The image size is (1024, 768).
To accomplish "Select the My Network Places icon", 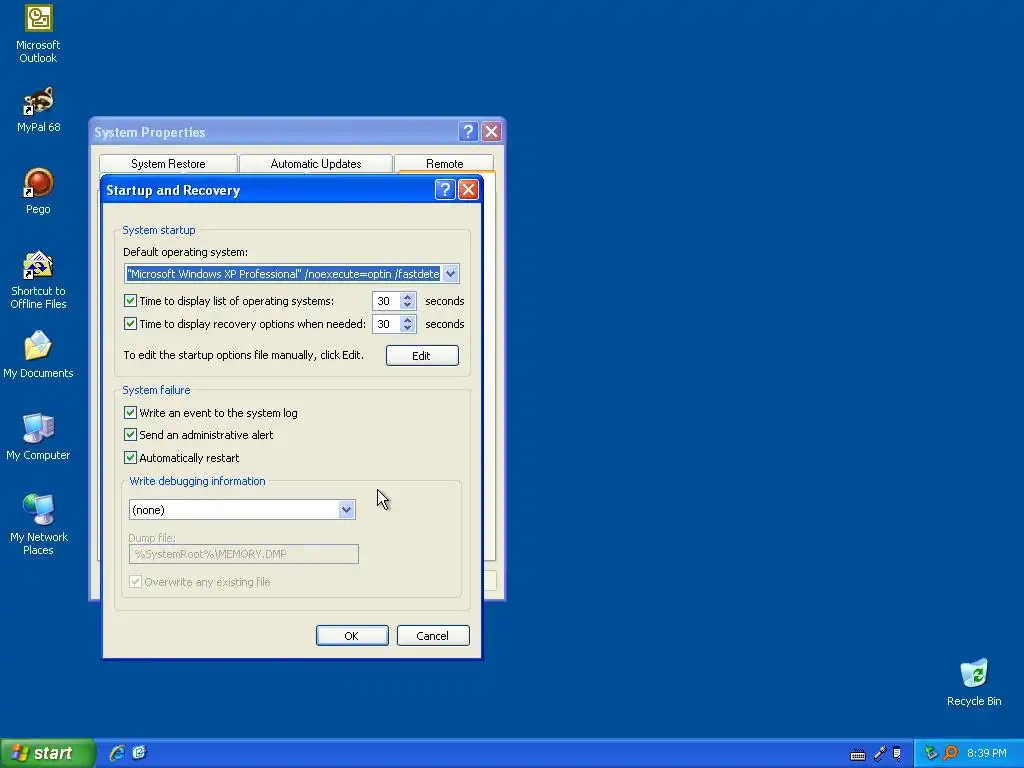I will tap(38, 524).
